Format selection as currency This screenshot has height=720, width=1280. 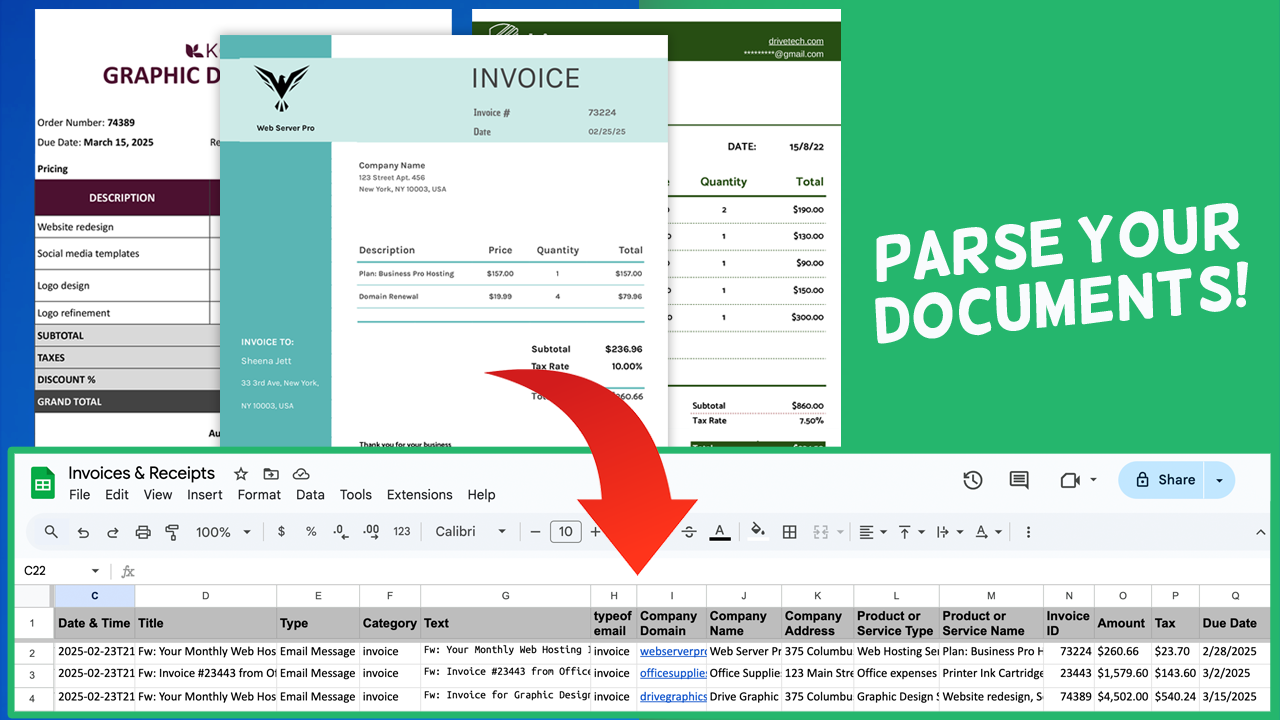pos(282,532)
